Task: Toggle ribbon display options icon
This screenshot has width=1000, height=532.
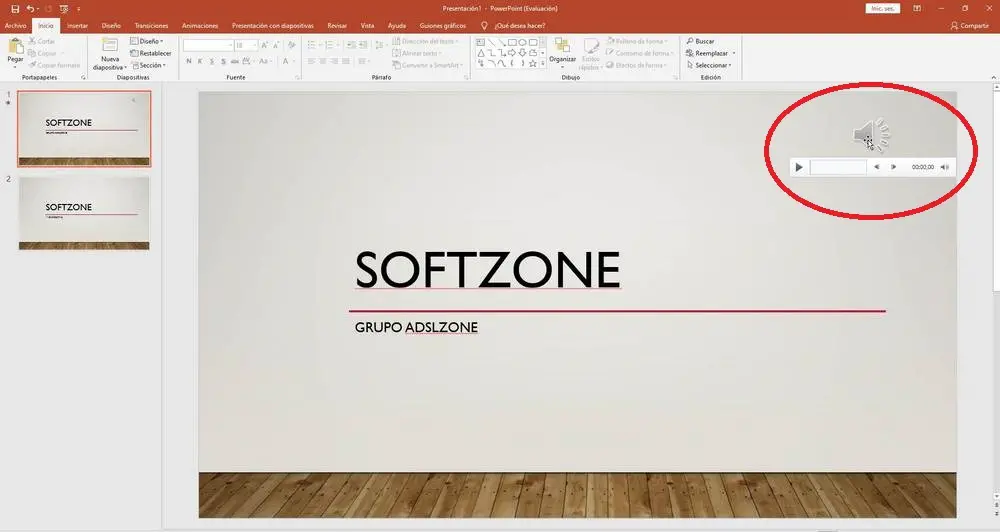Action: tap(916, 8)
